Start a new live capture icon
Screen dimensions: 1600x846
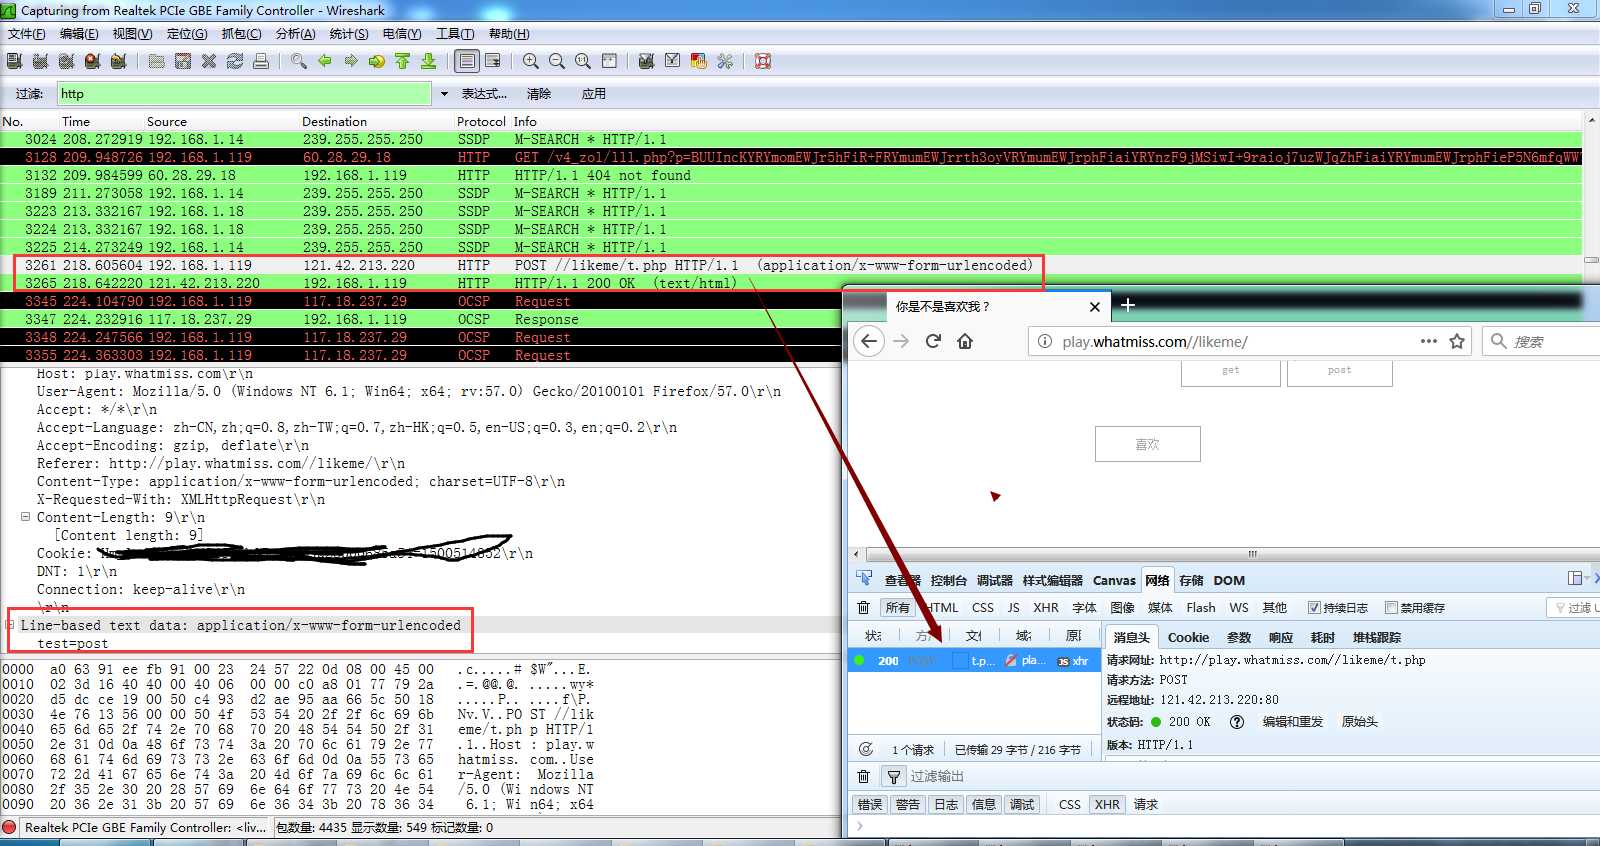(66, 61)
